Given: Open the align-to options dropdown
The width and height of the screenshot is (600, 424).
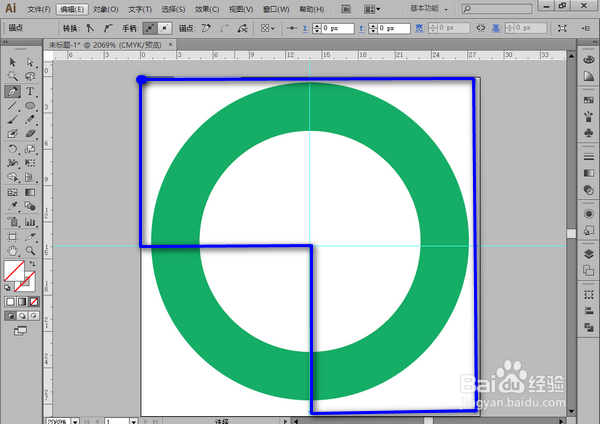Looking at the screenshot, I should coord(267,28).
